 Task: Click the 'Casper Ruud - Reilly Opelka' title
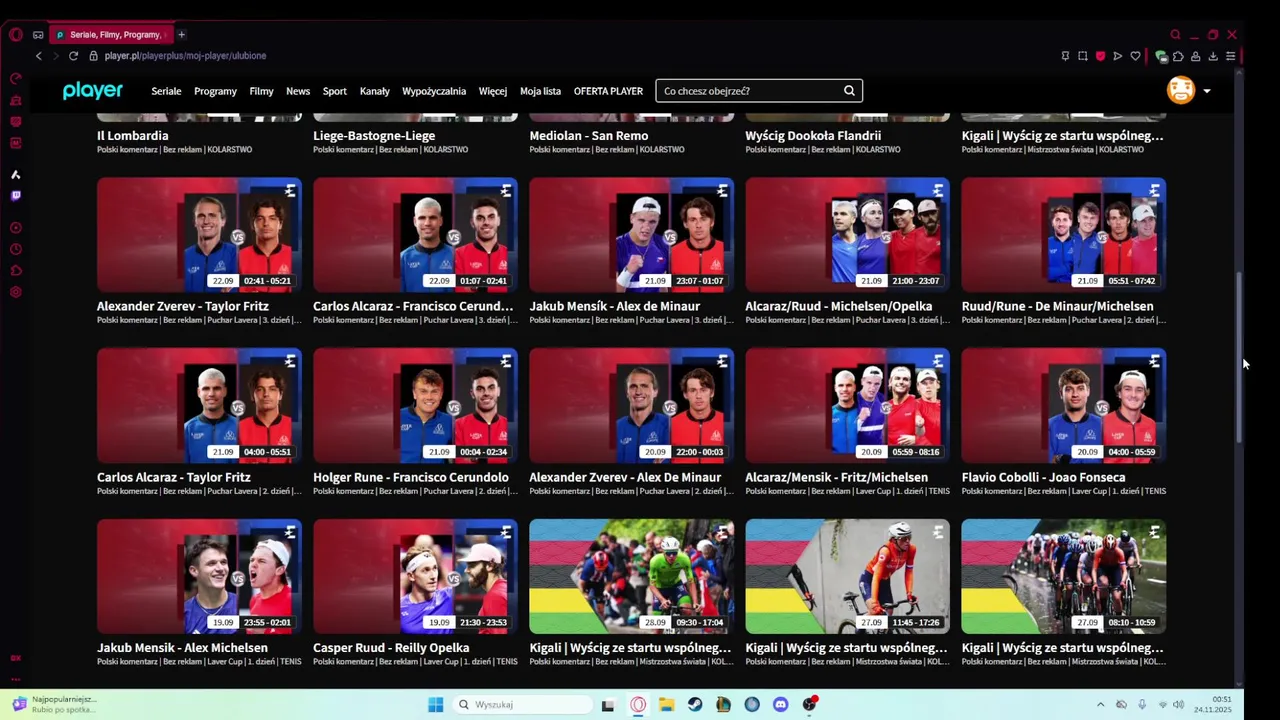[391, 648]
